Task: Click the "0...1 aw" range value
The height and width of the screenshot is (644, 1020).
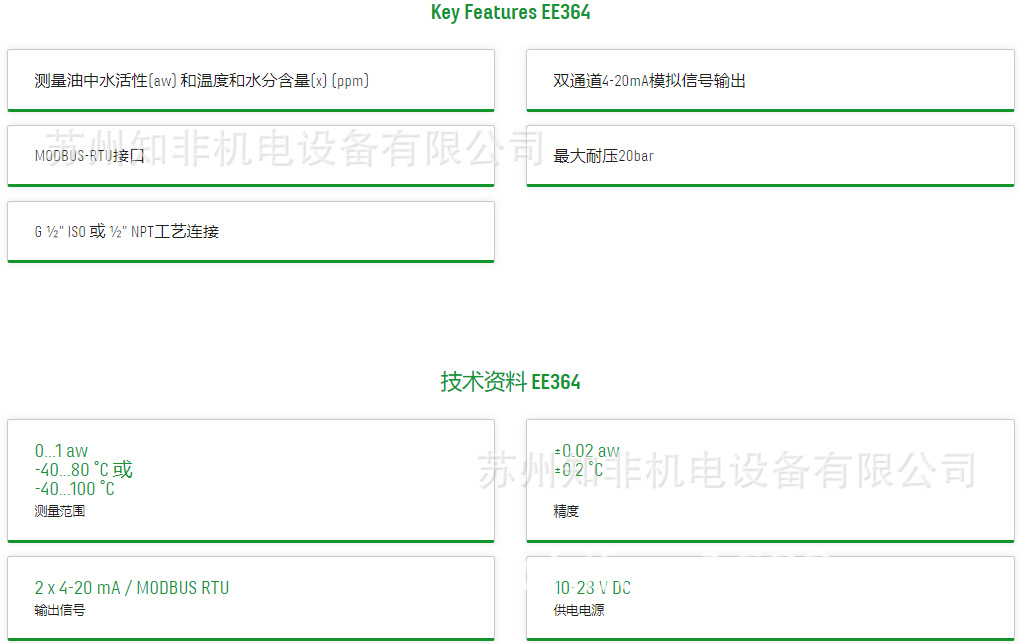Action: coord(61,451)
